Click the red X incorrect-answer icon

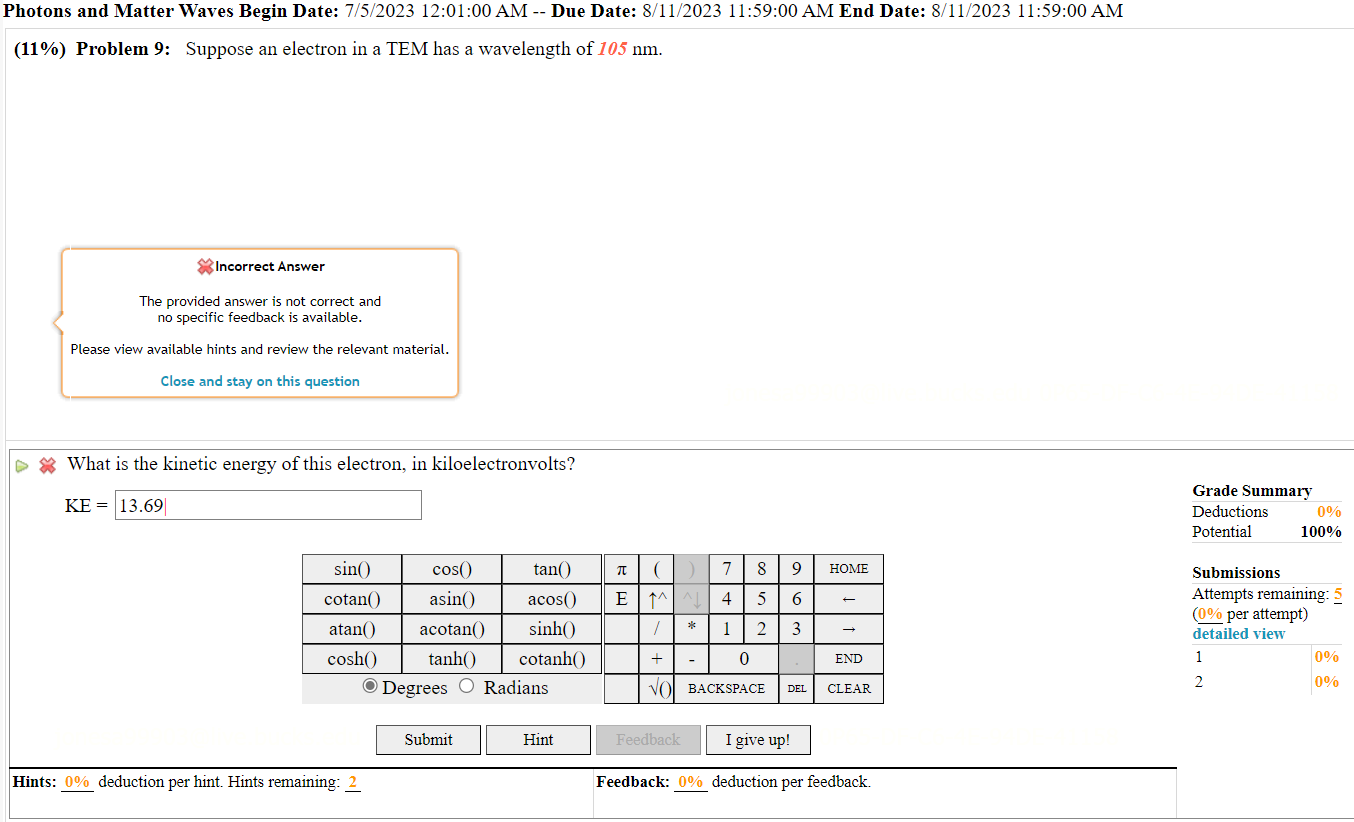click(x=47, y=464)
